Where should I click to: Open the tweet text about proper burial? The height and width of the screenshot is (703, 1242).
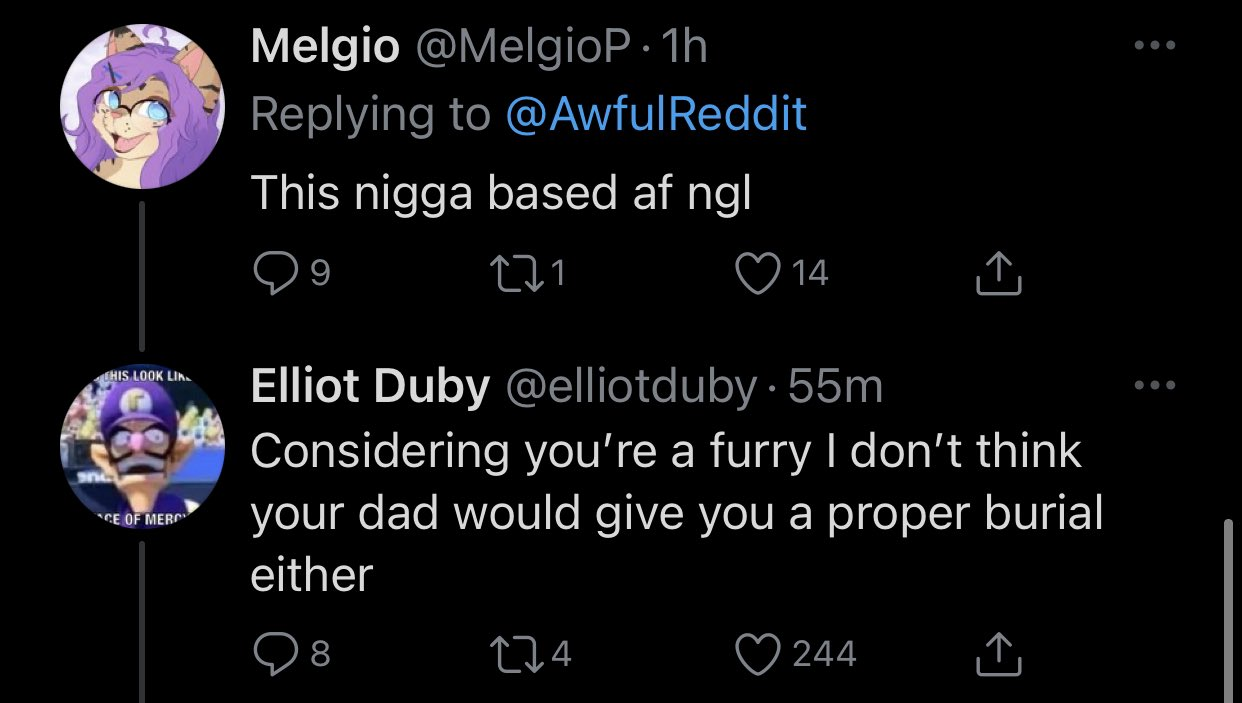(676, 513)
